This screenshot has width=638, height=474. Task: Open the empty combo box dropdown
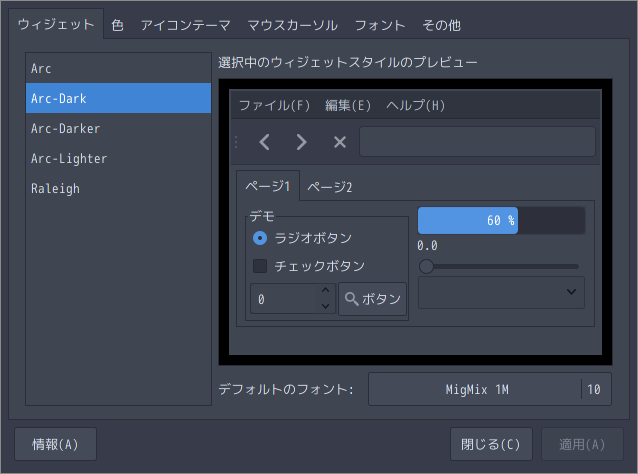pyautogui.click(x=501, y=292)
